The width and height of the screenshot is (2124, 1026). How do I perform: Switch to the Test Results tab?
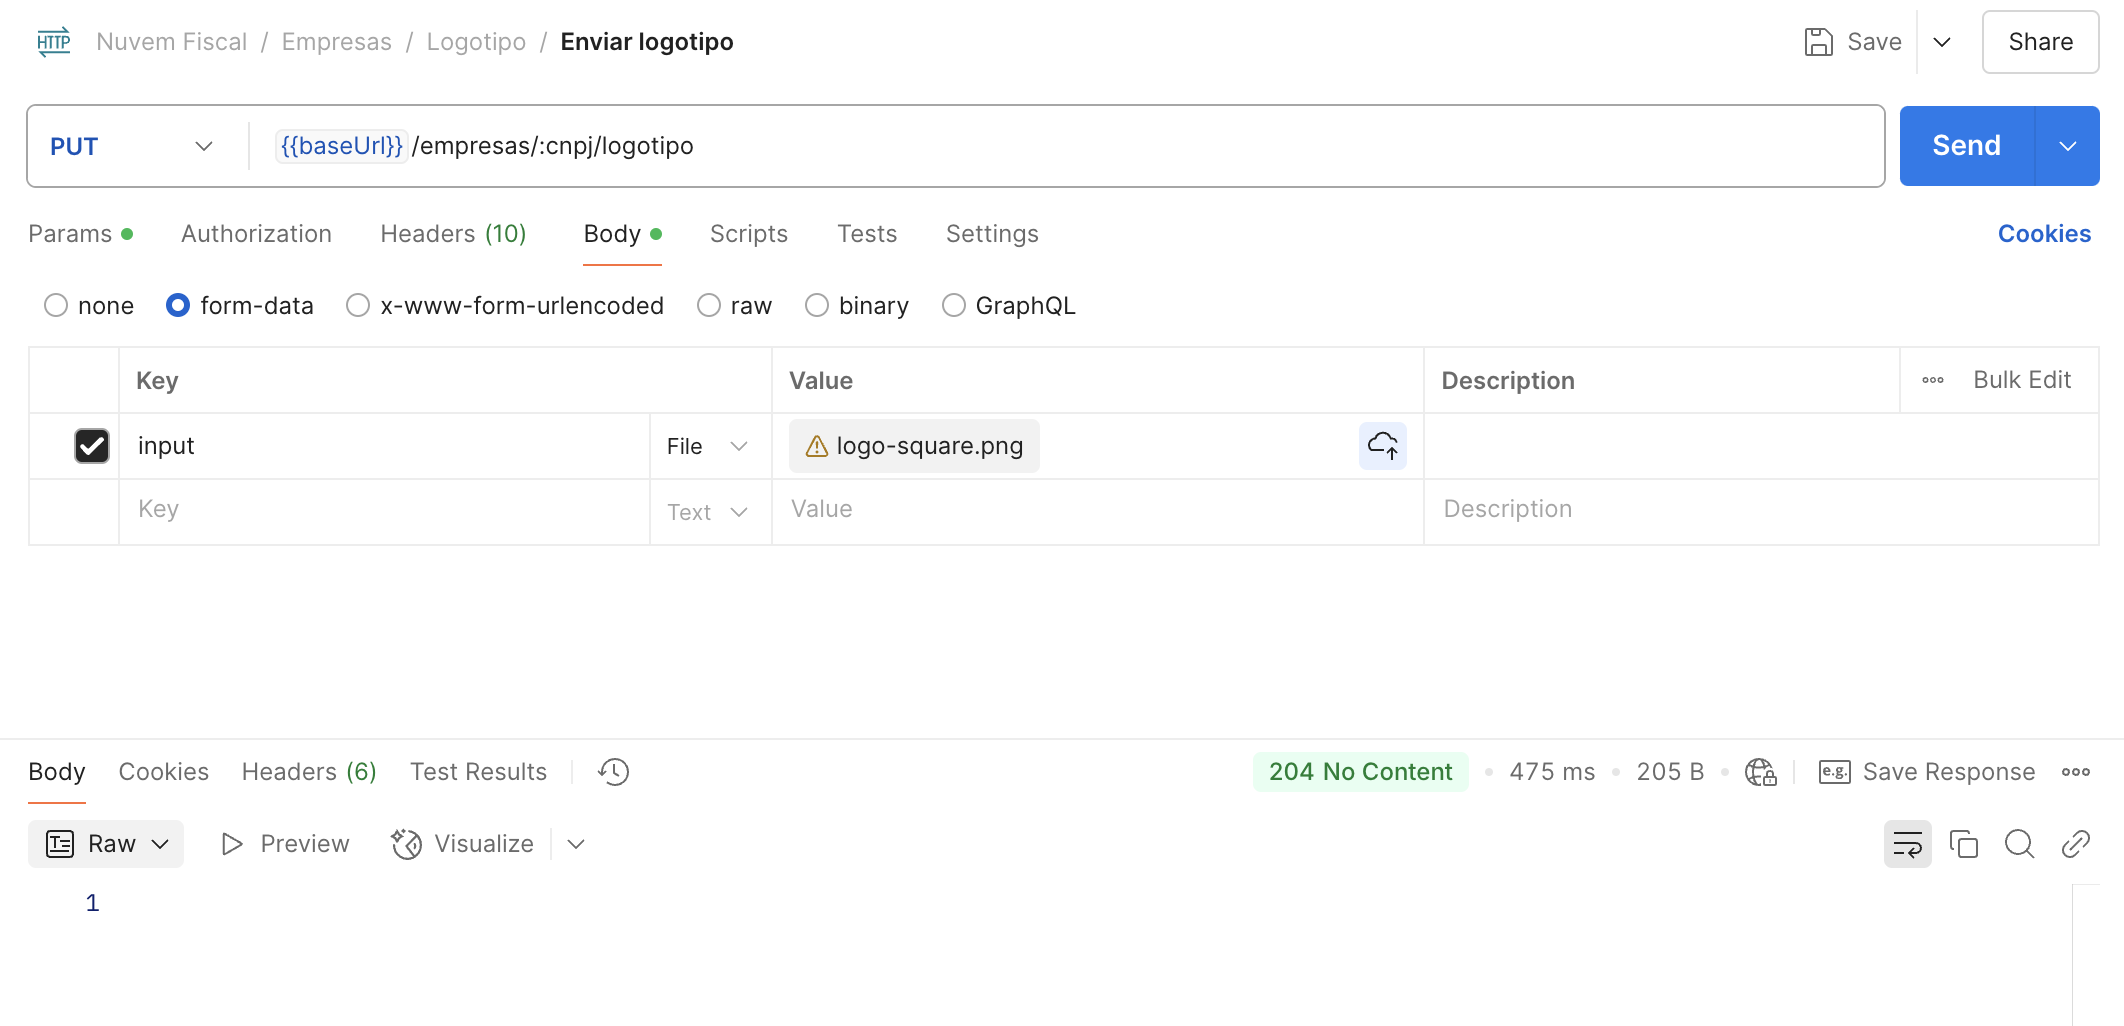pyautogui.click(x=478, y=772)
